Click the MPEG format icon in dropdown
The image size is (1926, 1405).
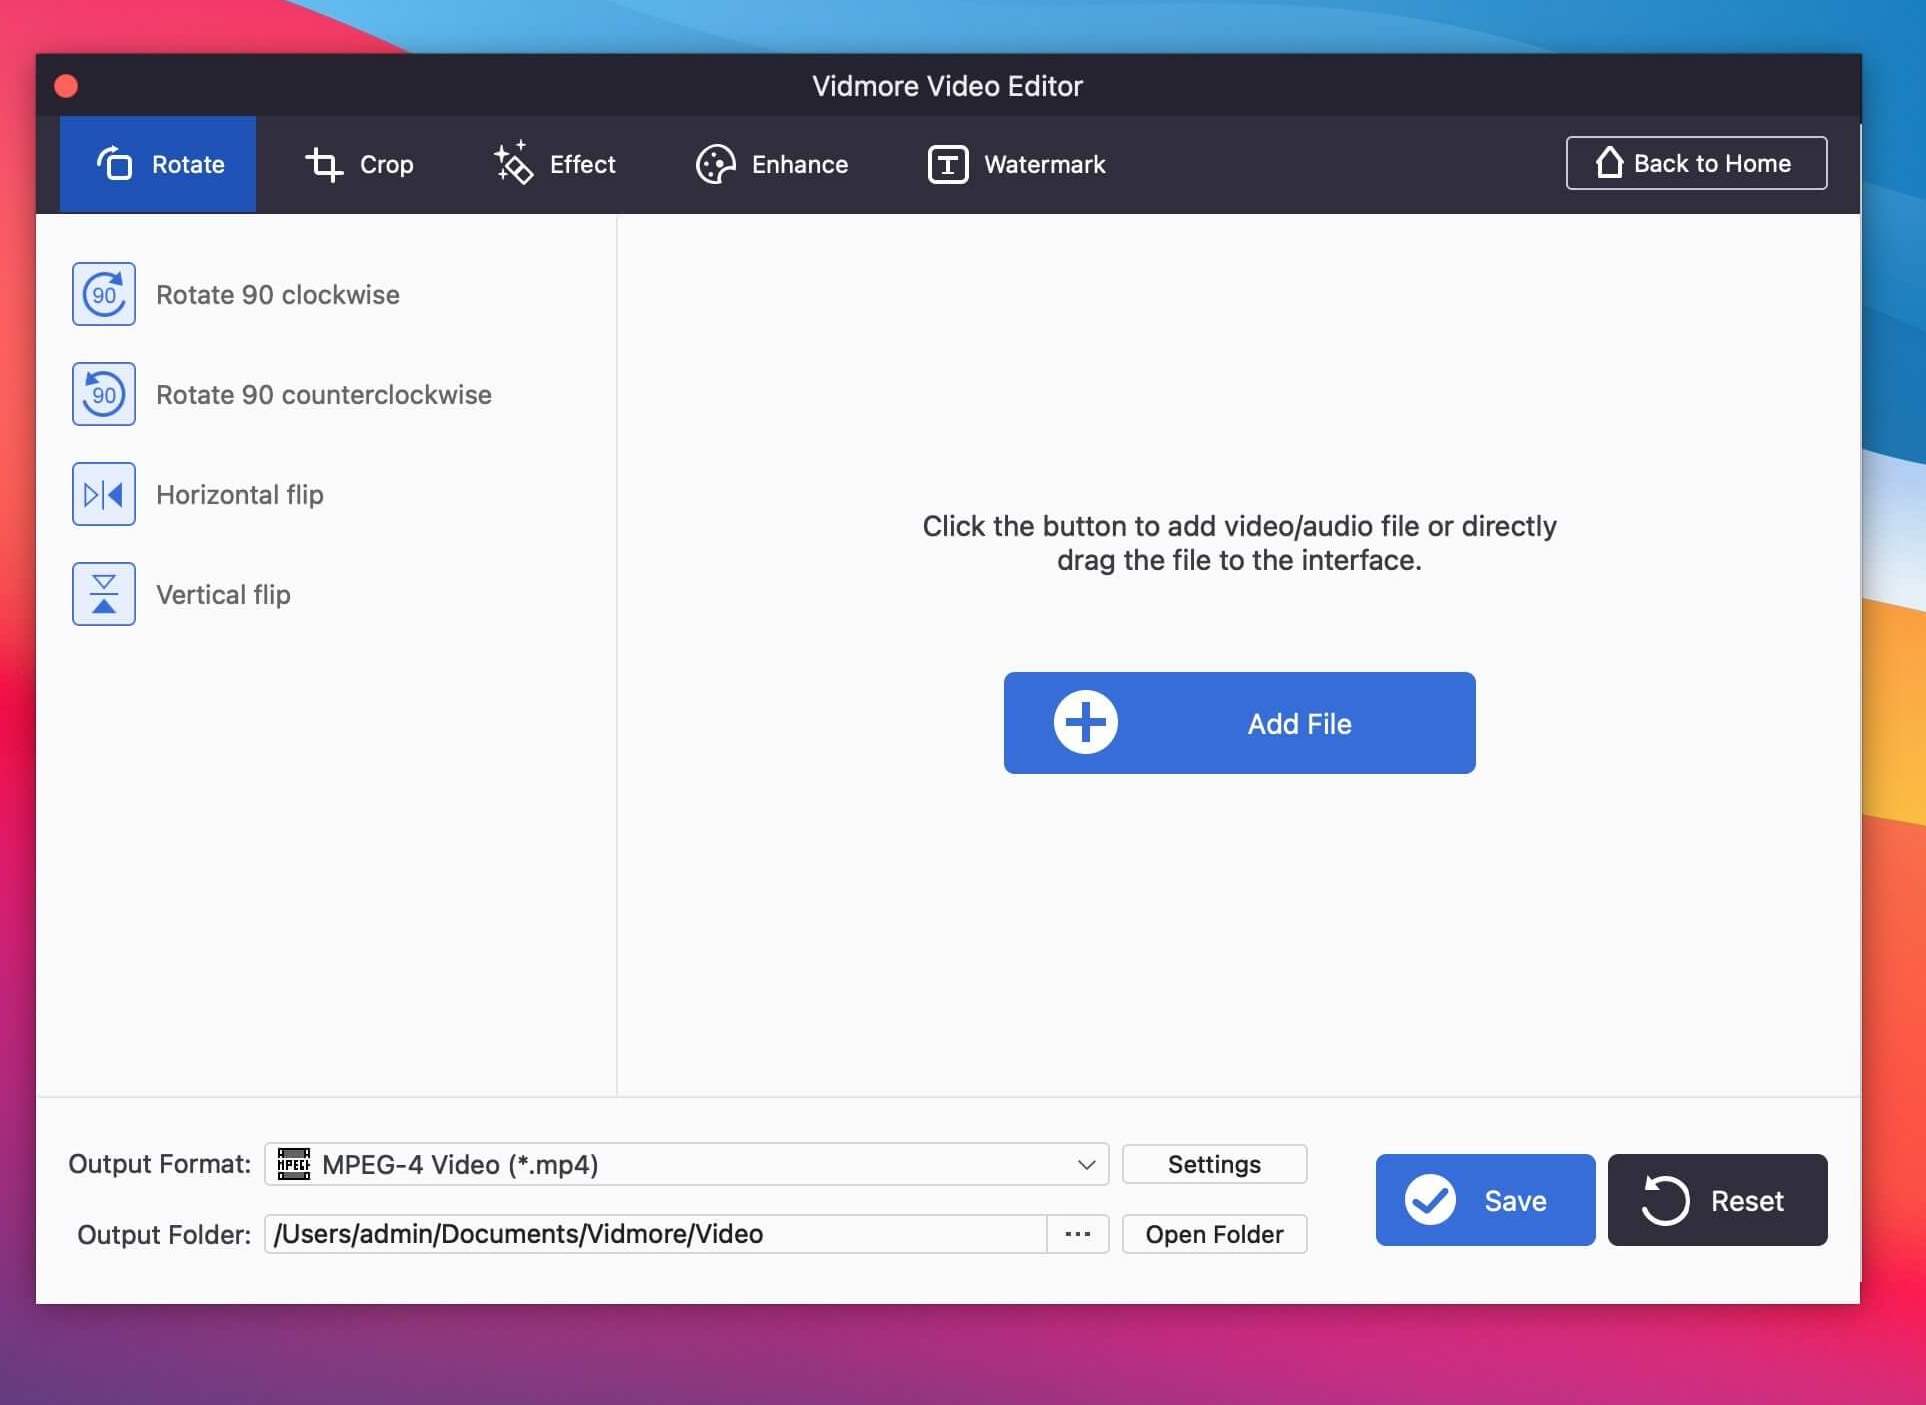294,1164
